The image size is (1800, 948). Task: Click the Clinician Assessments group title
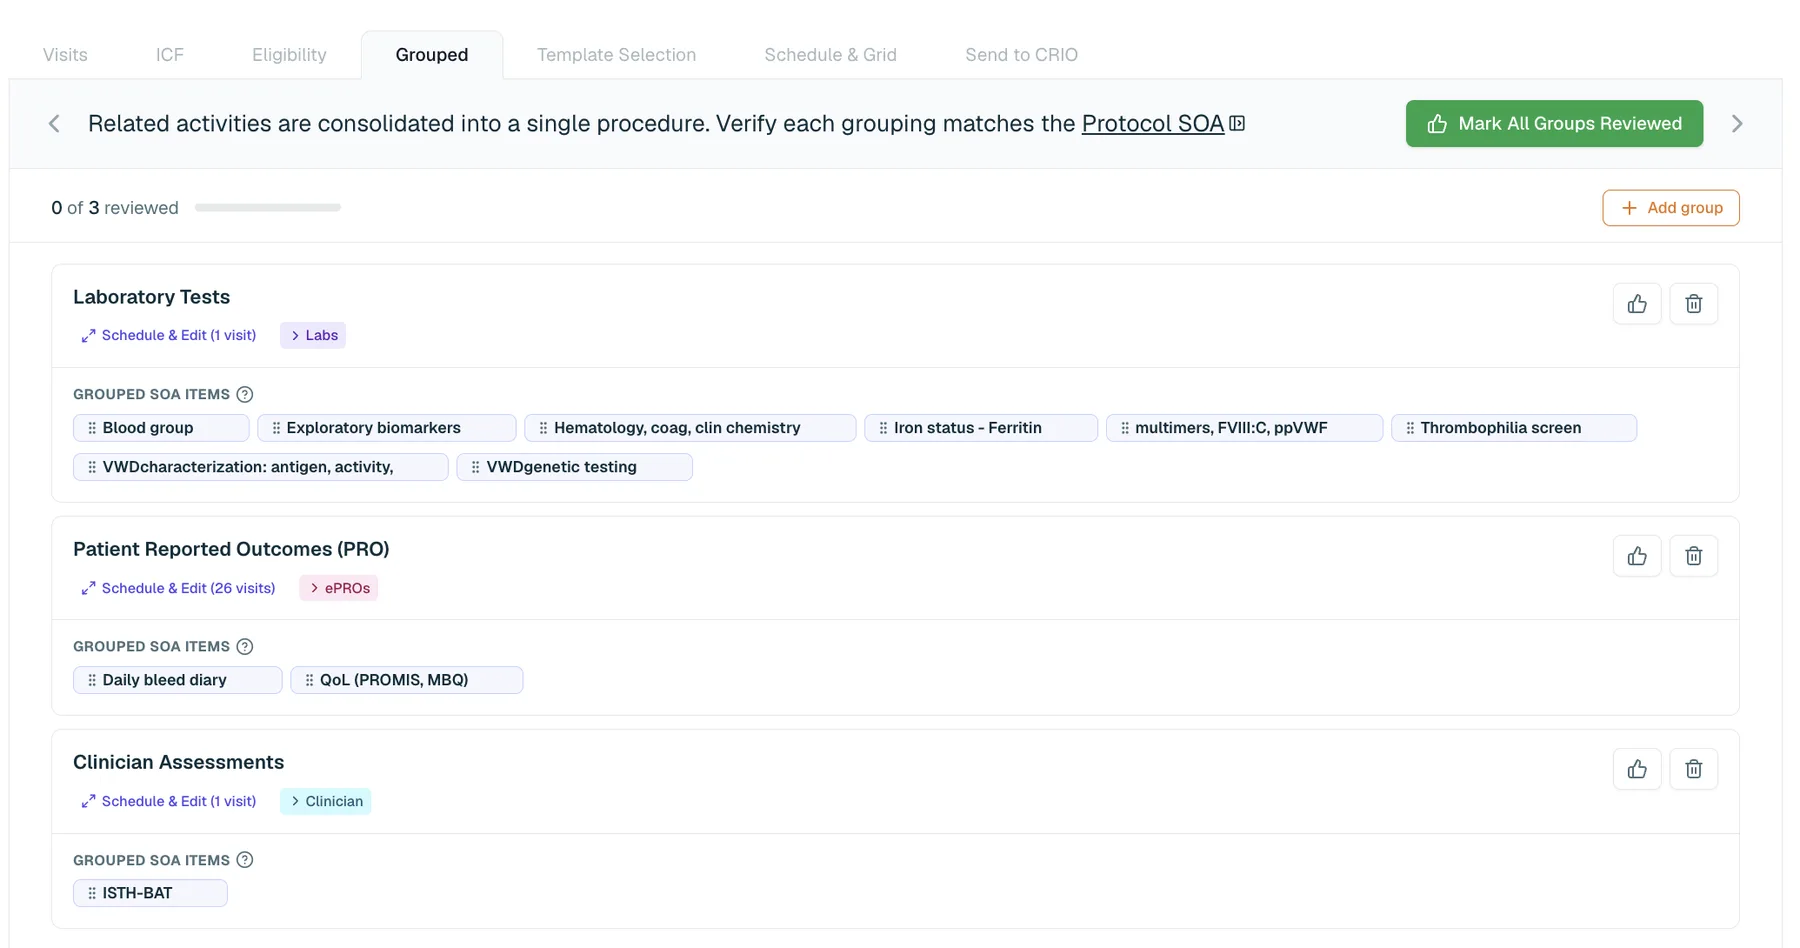[179, 762]
